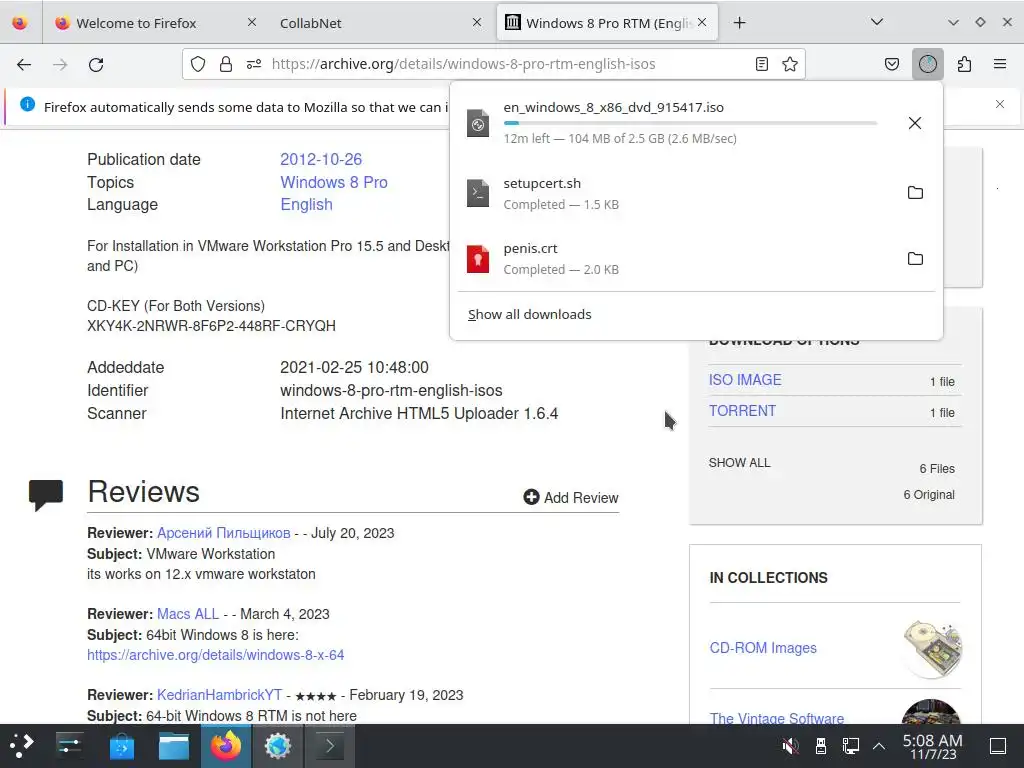Open reviewer Macs ALL profile
The height and width of the screenshot is (768, 1024).
click(188, 614)
